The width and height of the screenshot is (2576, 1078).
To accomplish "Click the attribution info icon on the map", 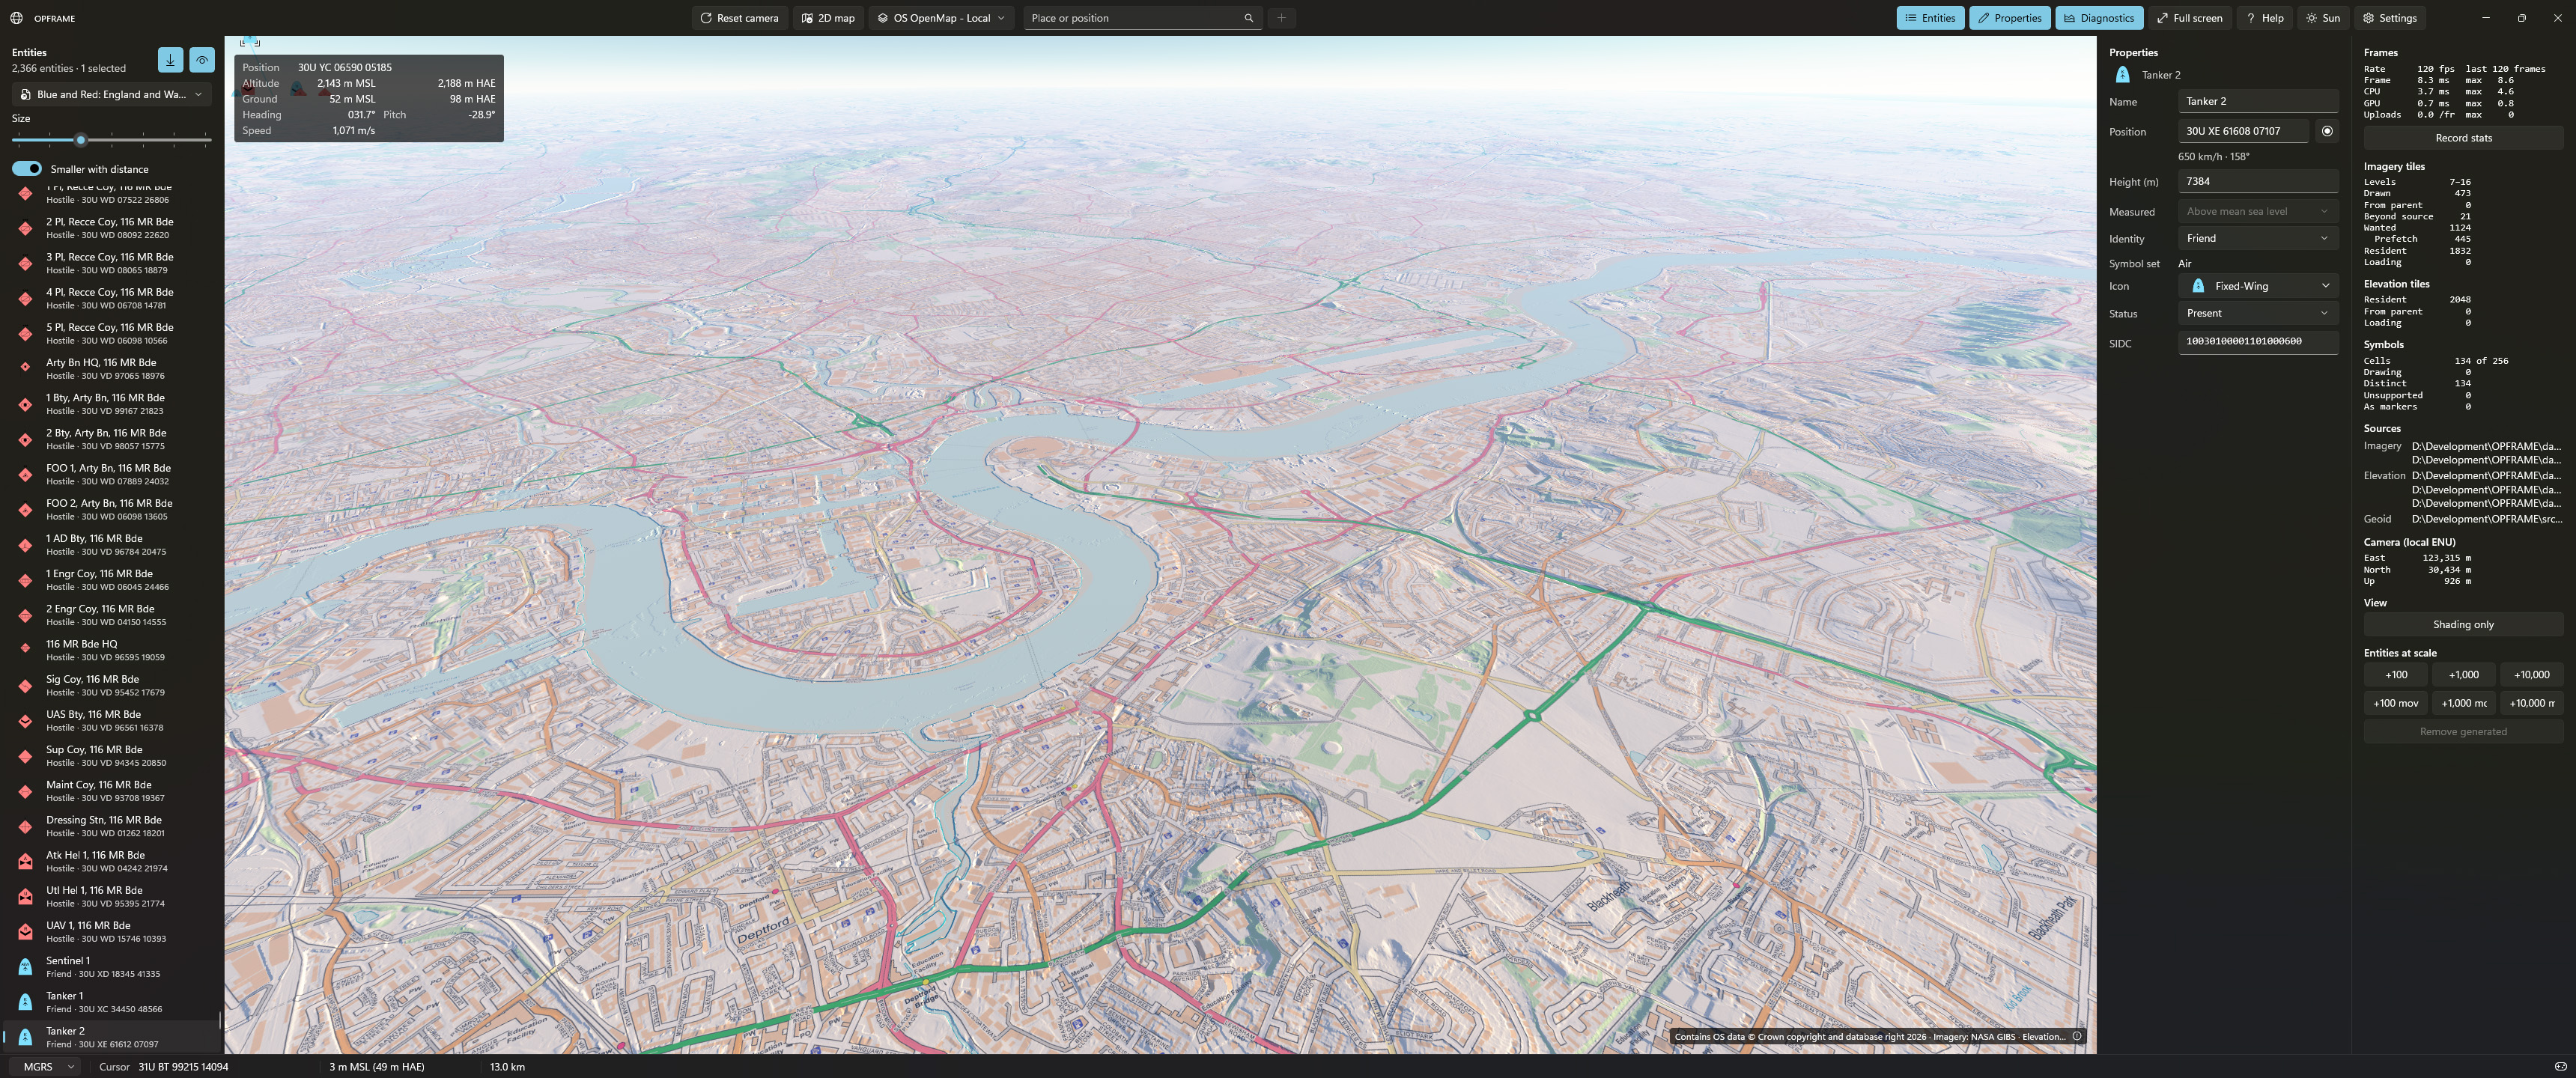I will [2077, 1036].
